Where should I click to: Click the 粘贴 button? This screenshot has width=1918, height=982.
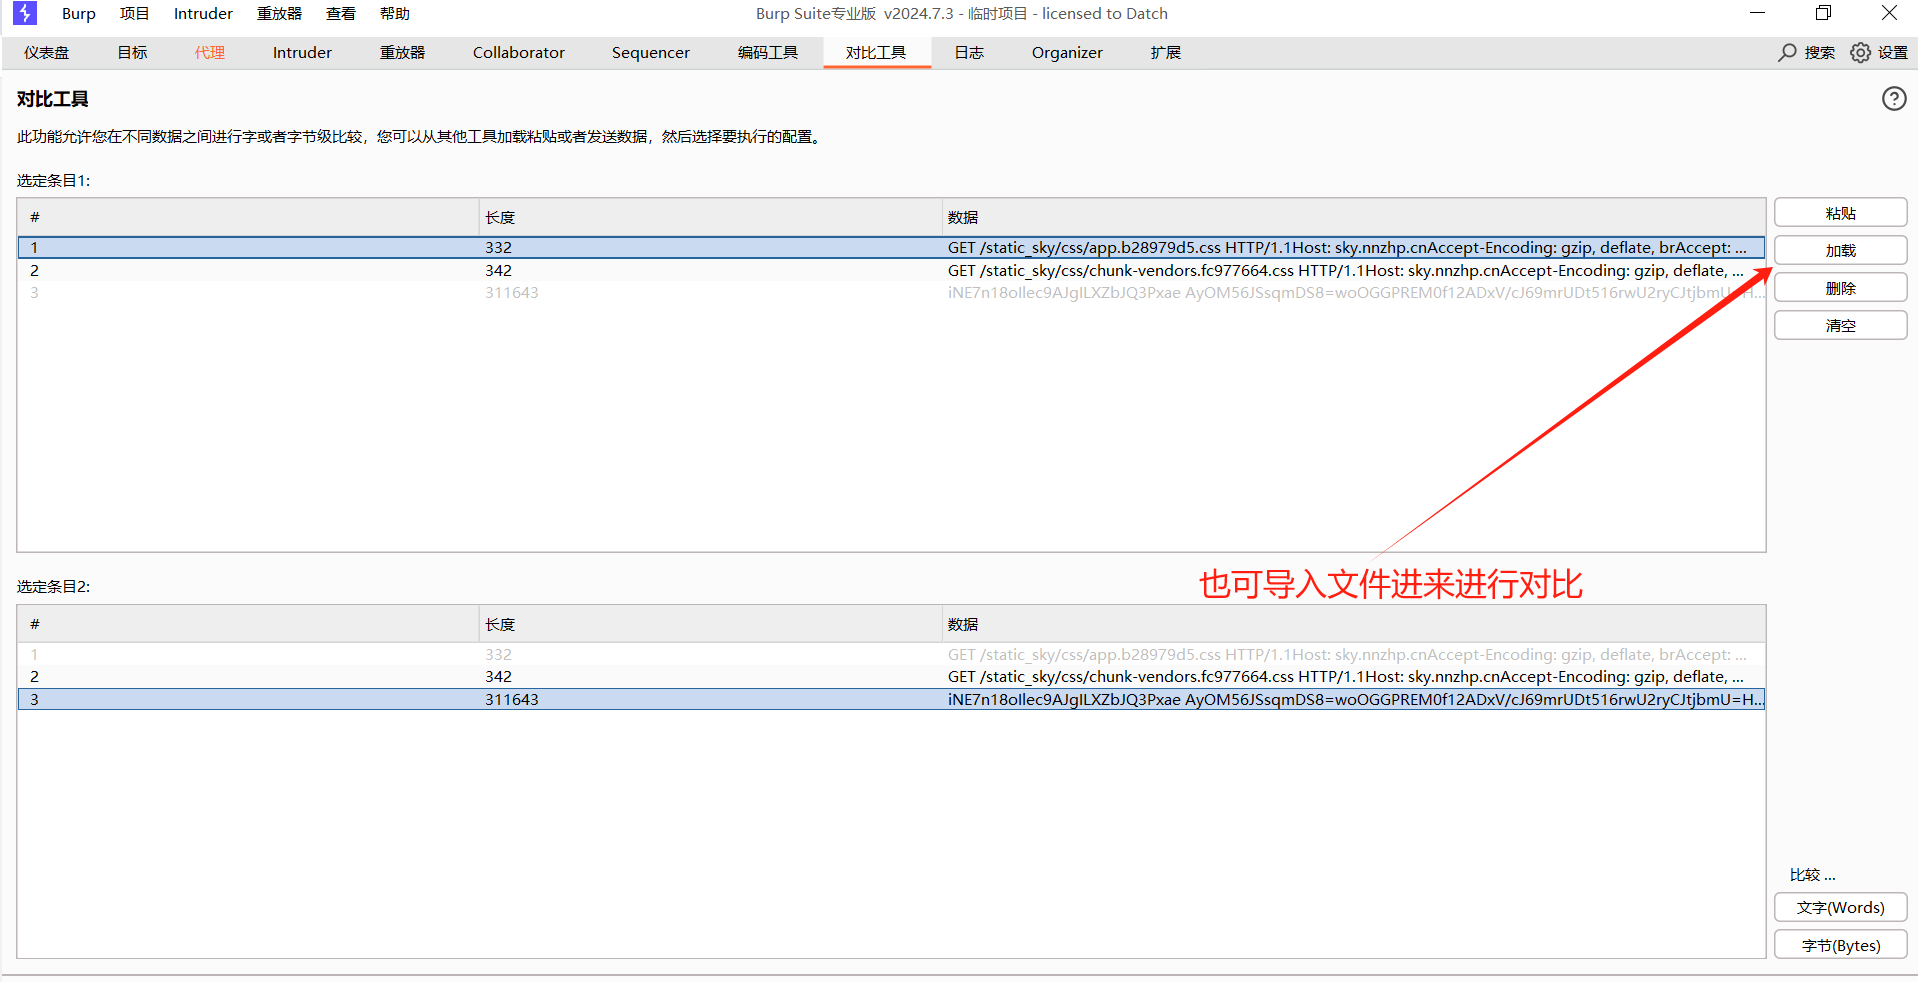1840,213
